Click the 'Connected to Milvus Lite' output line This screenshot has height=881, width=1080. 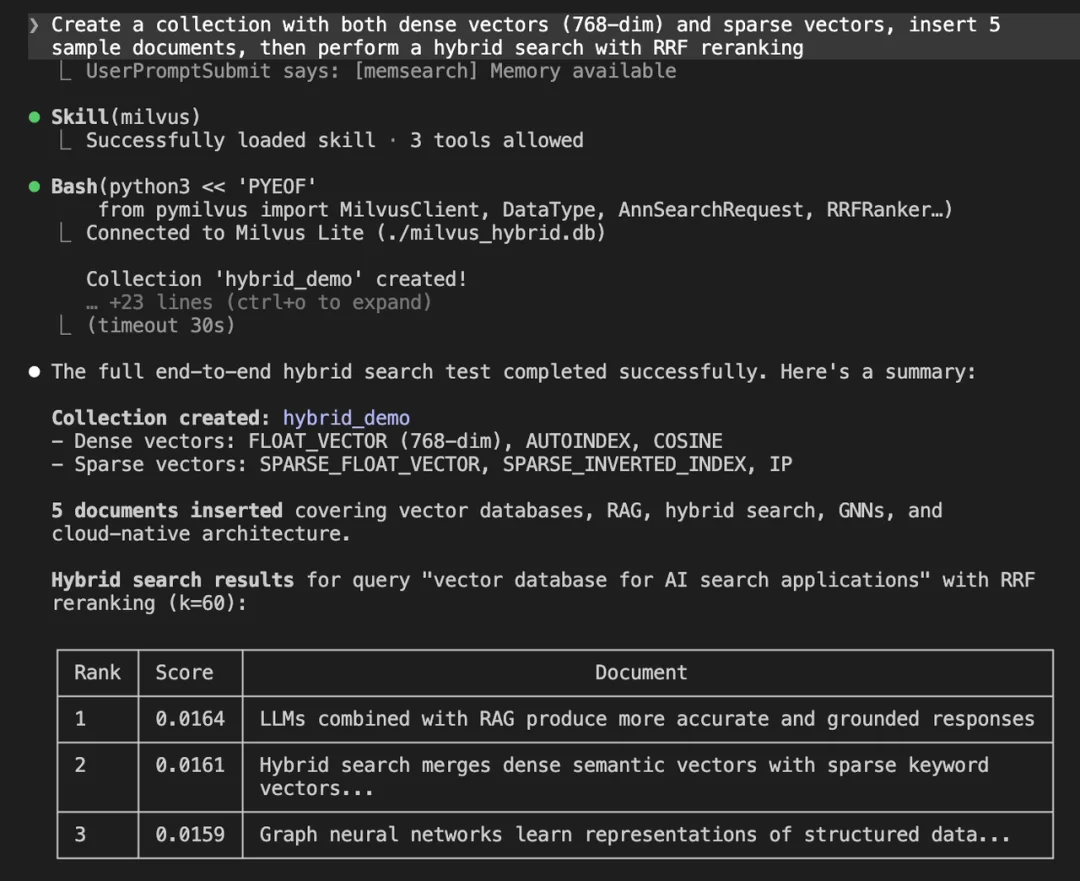[x=345, y=233]
